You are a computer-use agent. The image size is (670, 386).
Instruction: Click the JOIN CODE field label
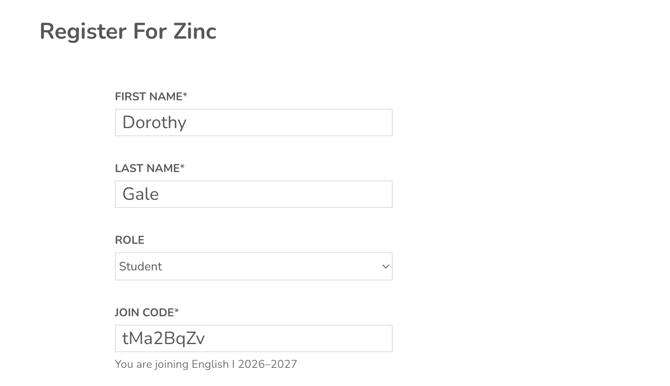pos(144,312)
